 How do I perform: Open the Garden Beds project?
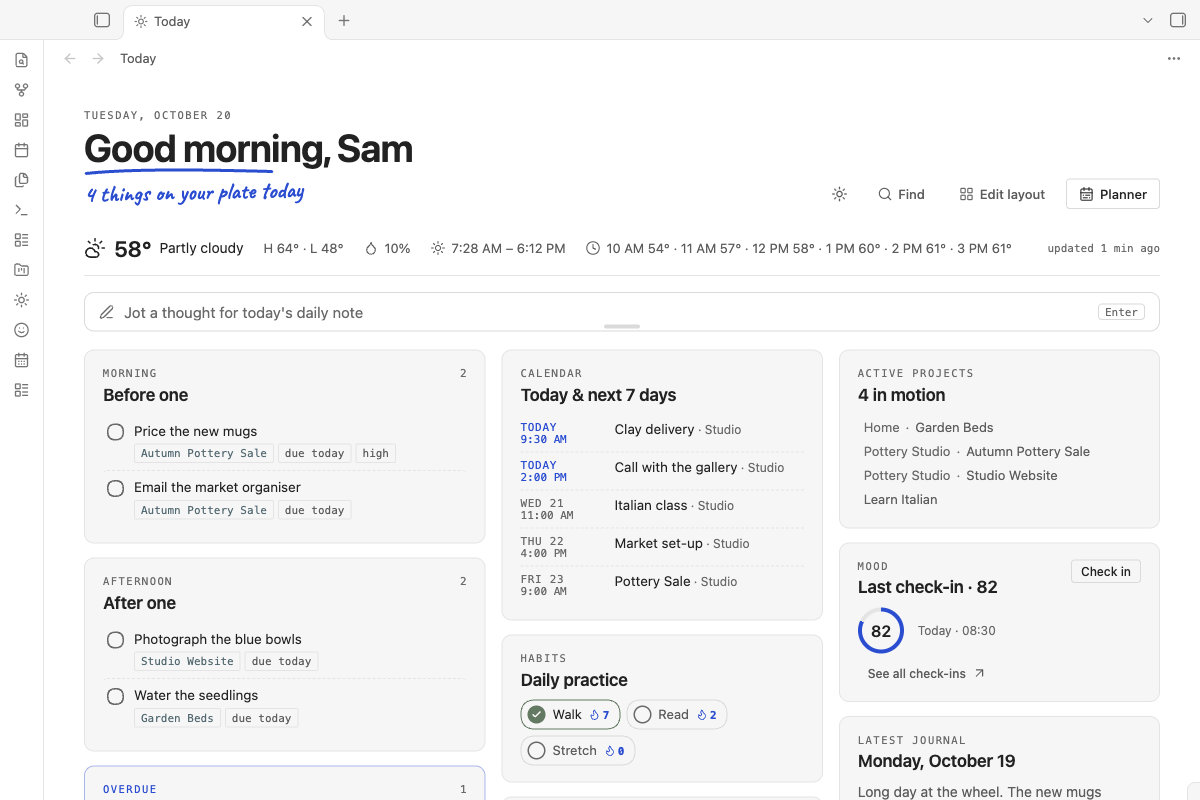point(954,427)
